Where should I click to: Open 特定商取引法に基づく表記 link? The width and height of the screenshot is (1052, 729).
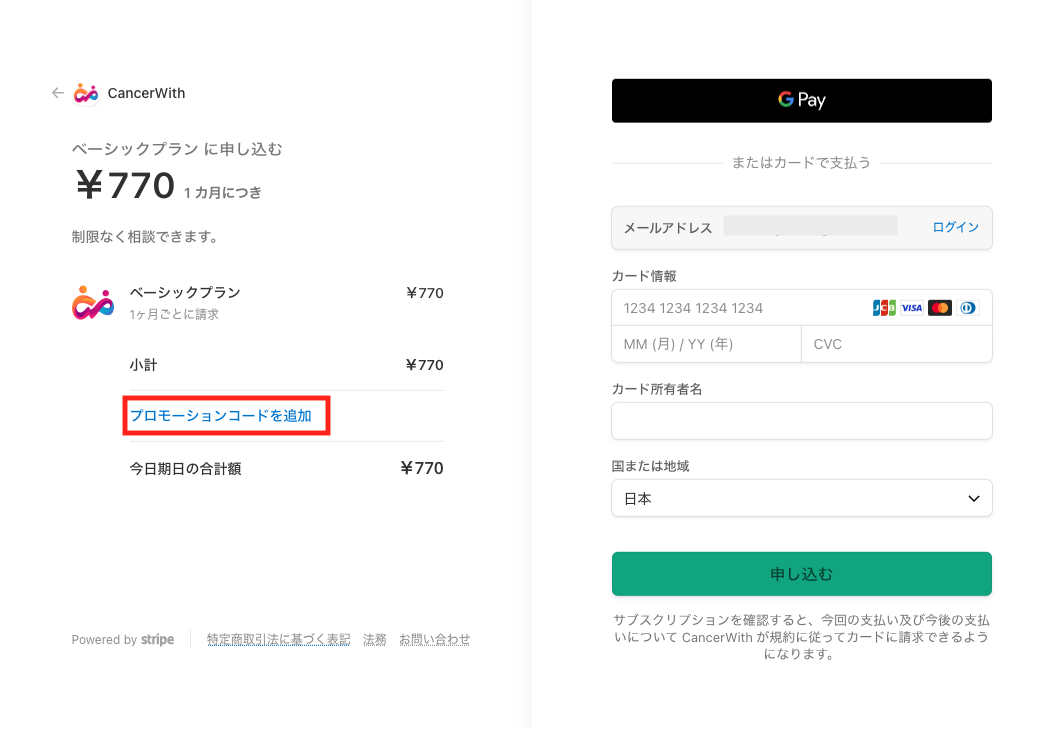point(278,640)
